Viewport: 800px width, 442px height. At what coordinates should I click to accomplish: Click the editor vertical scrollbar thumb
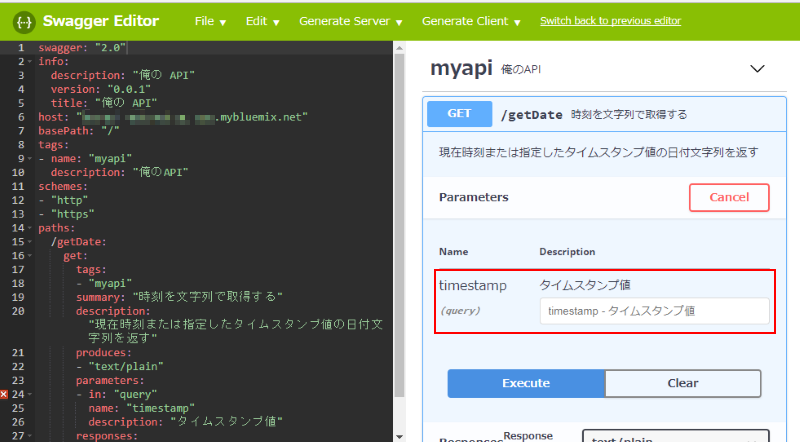[399, 225]
